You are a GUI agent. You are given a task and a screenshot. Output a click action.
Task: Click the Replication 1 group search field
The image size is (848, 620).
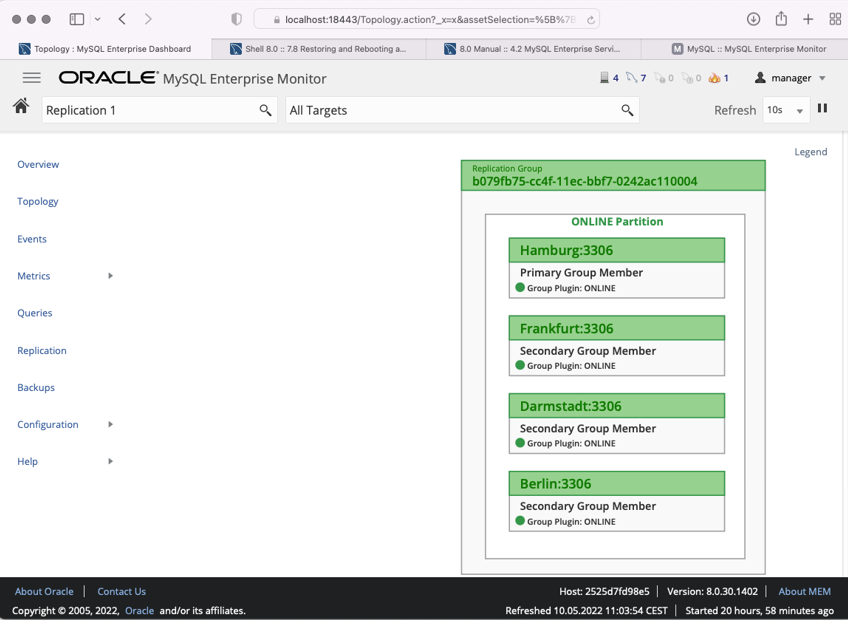(160, 110)
